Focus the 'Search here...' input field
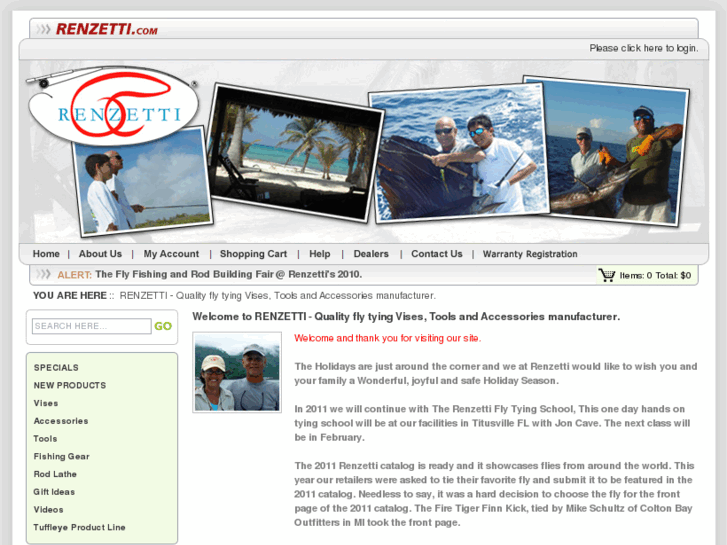 [91, 326]
